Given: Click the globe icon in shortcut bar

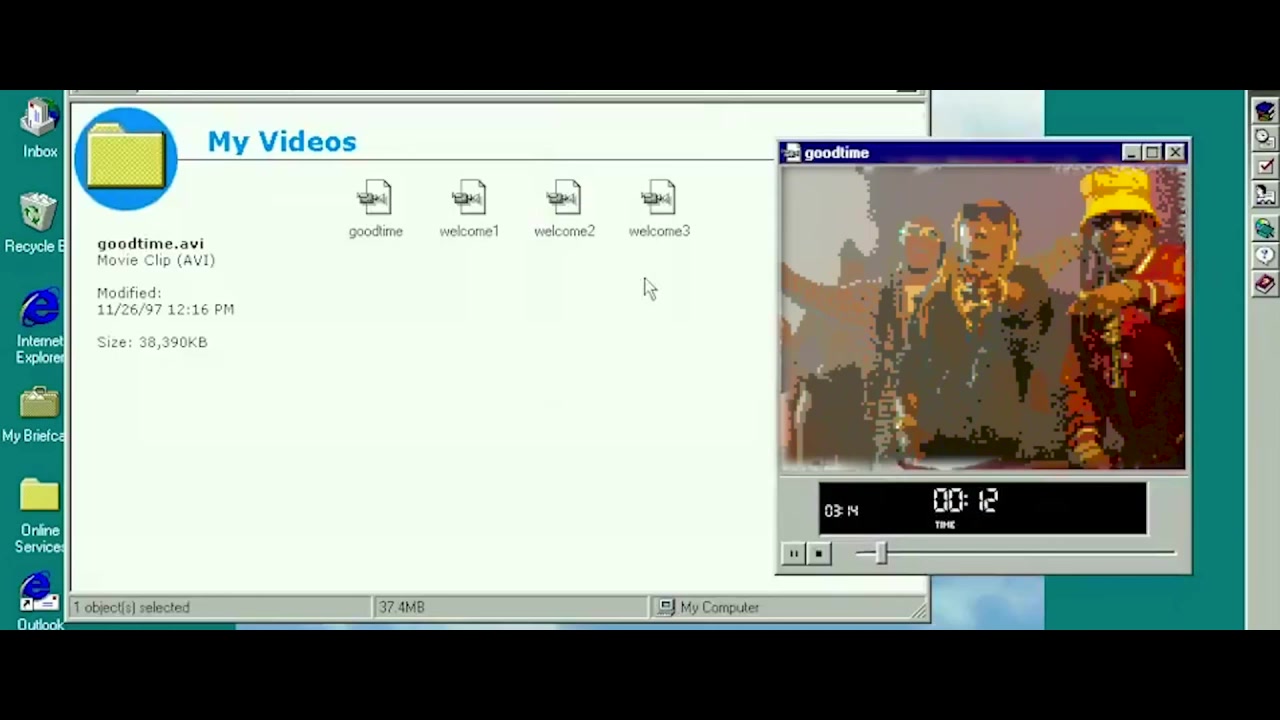Looking at the screenshot, I should (x=1265, y=228).
